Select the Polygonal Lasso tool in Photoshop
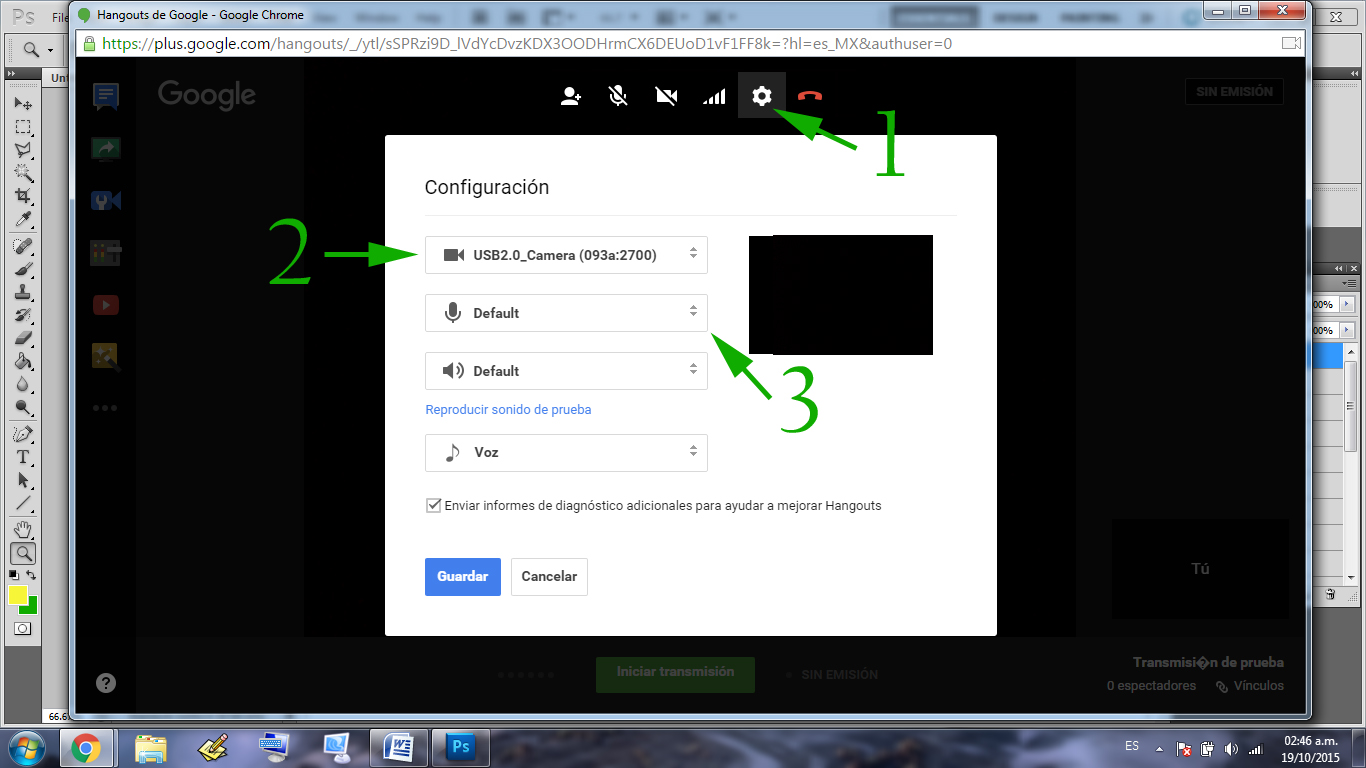The height and width of the screenshot is (768, 1366). [23, 150]
